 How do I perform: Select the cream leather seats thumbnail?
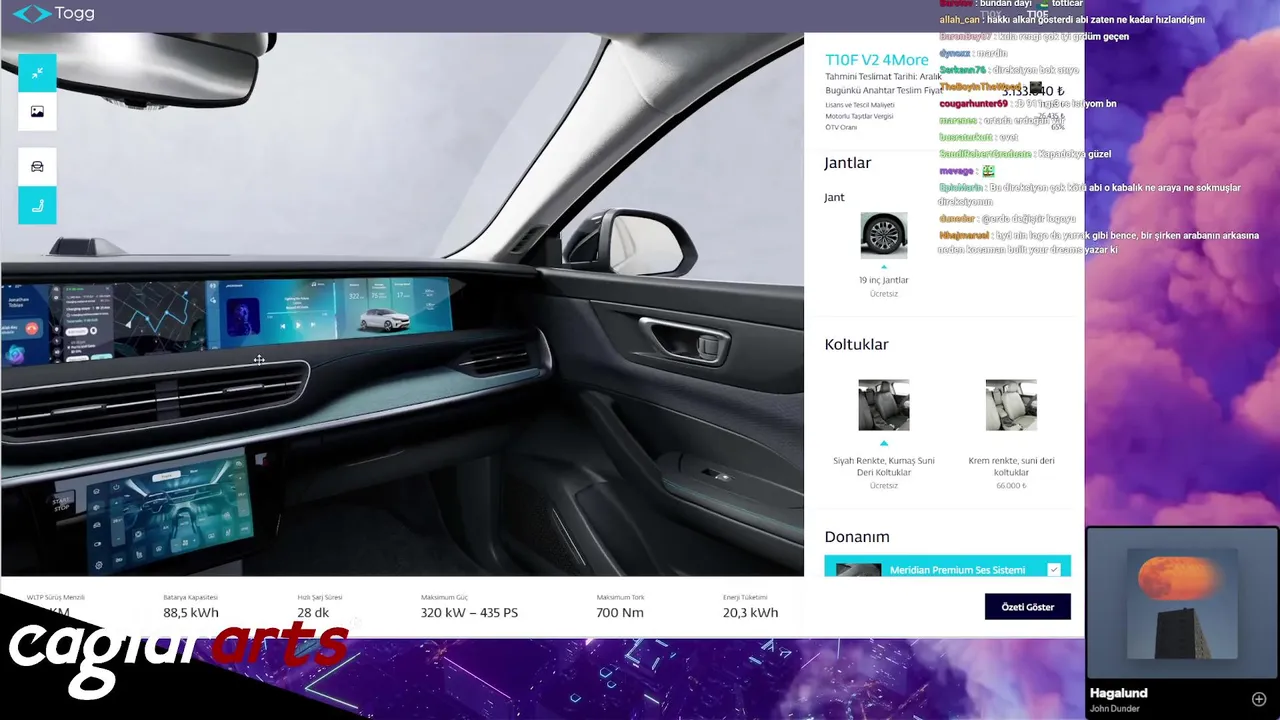pyautogui.click(x=1011, y=405)
